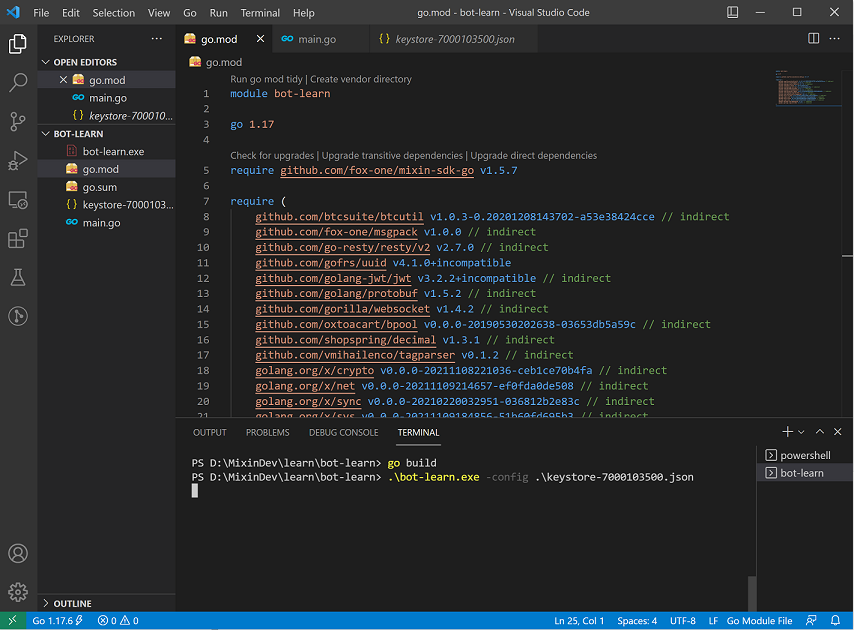Open the Remote Explorer view

point(18,200)
